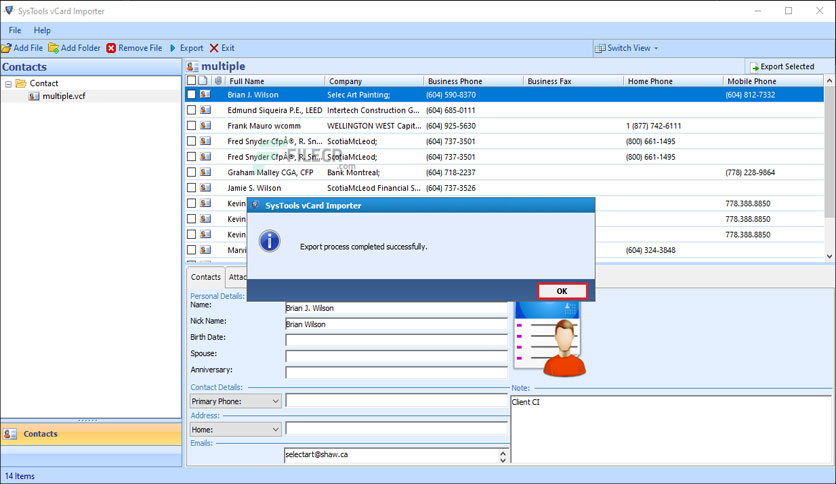The height and width of the screenshot is (484, 836).
Task: Click down arrow of contact list scrollbar
Action: (830, 256)
